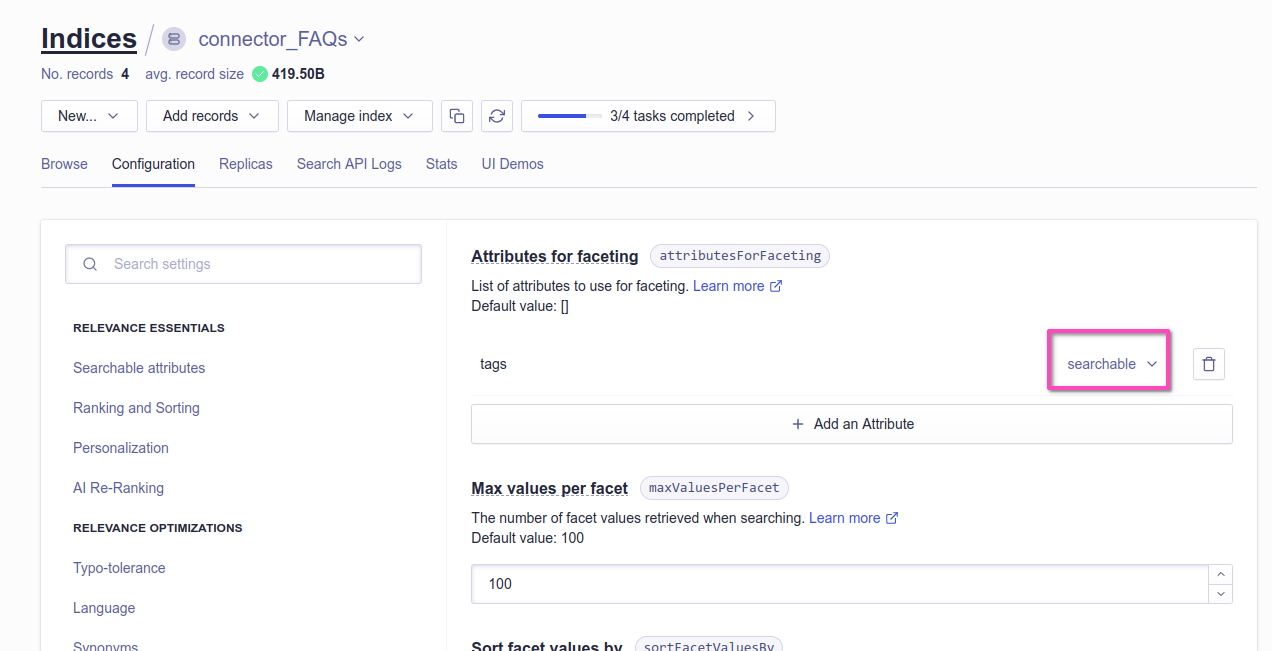
Task: Click the database icon beside connector_FAQs
Action: [x=173, y=38]
